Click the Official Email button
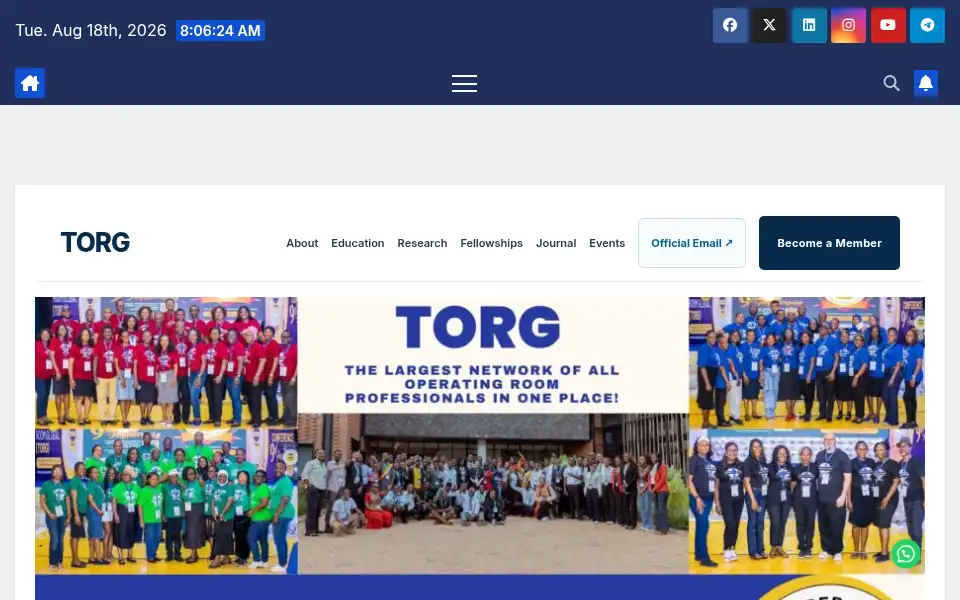Viewport: 960px width, 600px height. pos(692,243)
